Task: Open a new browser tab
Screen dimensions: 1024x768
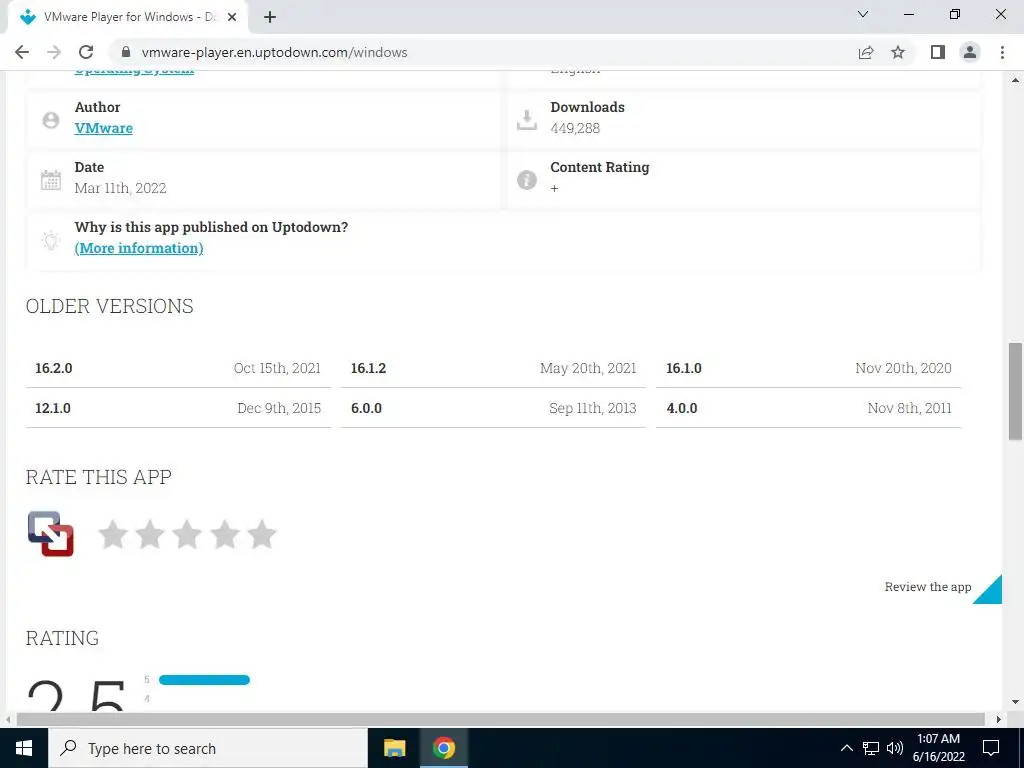Action: tap(270, 17)
